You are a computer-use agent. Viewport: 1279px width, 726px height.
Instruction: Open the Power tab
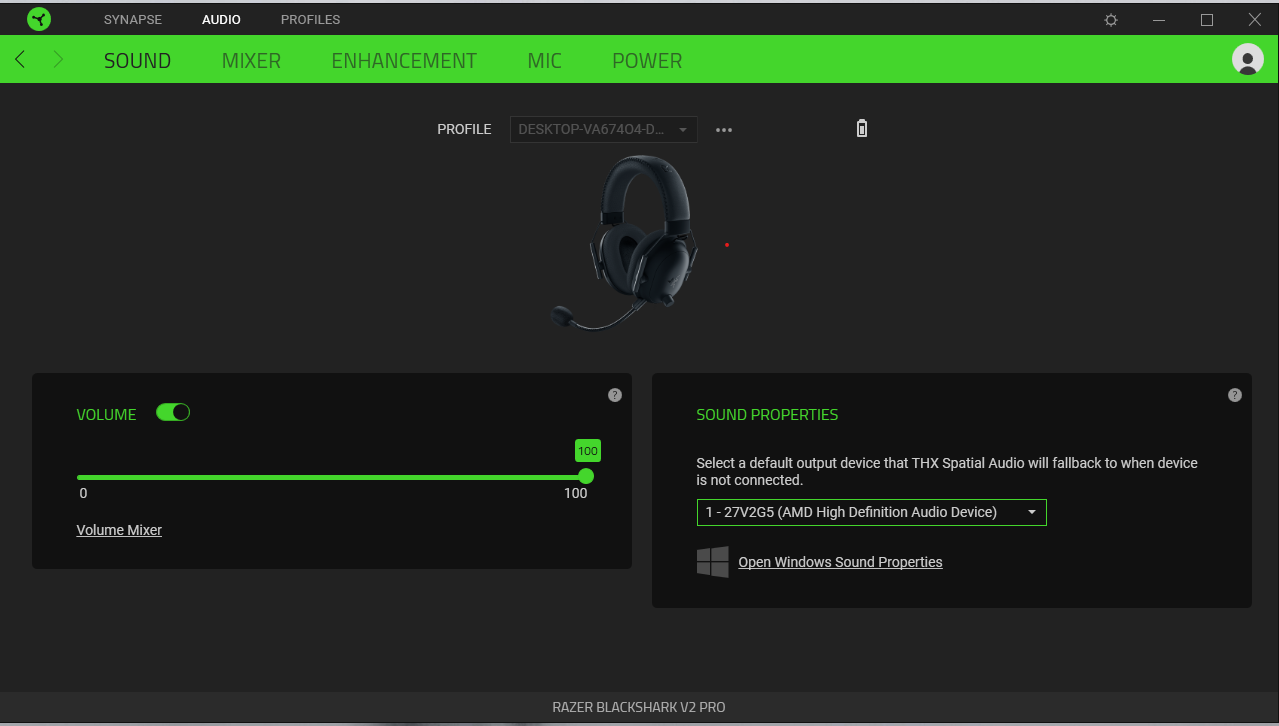pos(647,60)
